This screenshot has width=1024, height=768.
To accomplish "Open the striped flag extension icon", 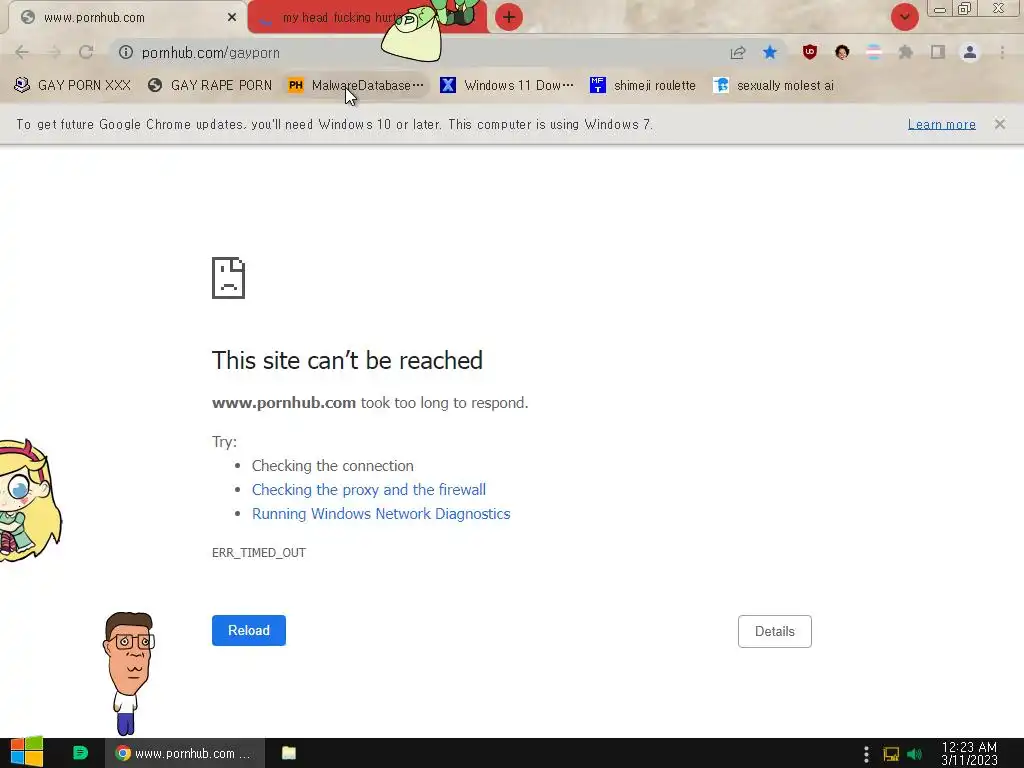I will tap(874, 52).
